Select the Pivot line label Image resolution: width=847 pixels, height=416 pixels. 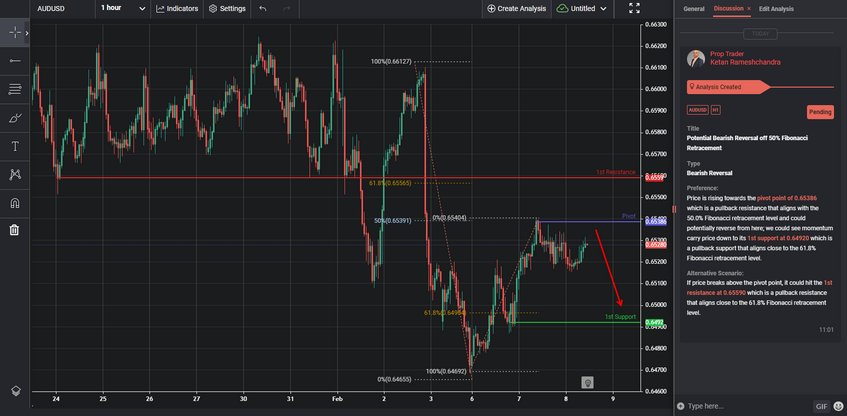tap(628, 216)
